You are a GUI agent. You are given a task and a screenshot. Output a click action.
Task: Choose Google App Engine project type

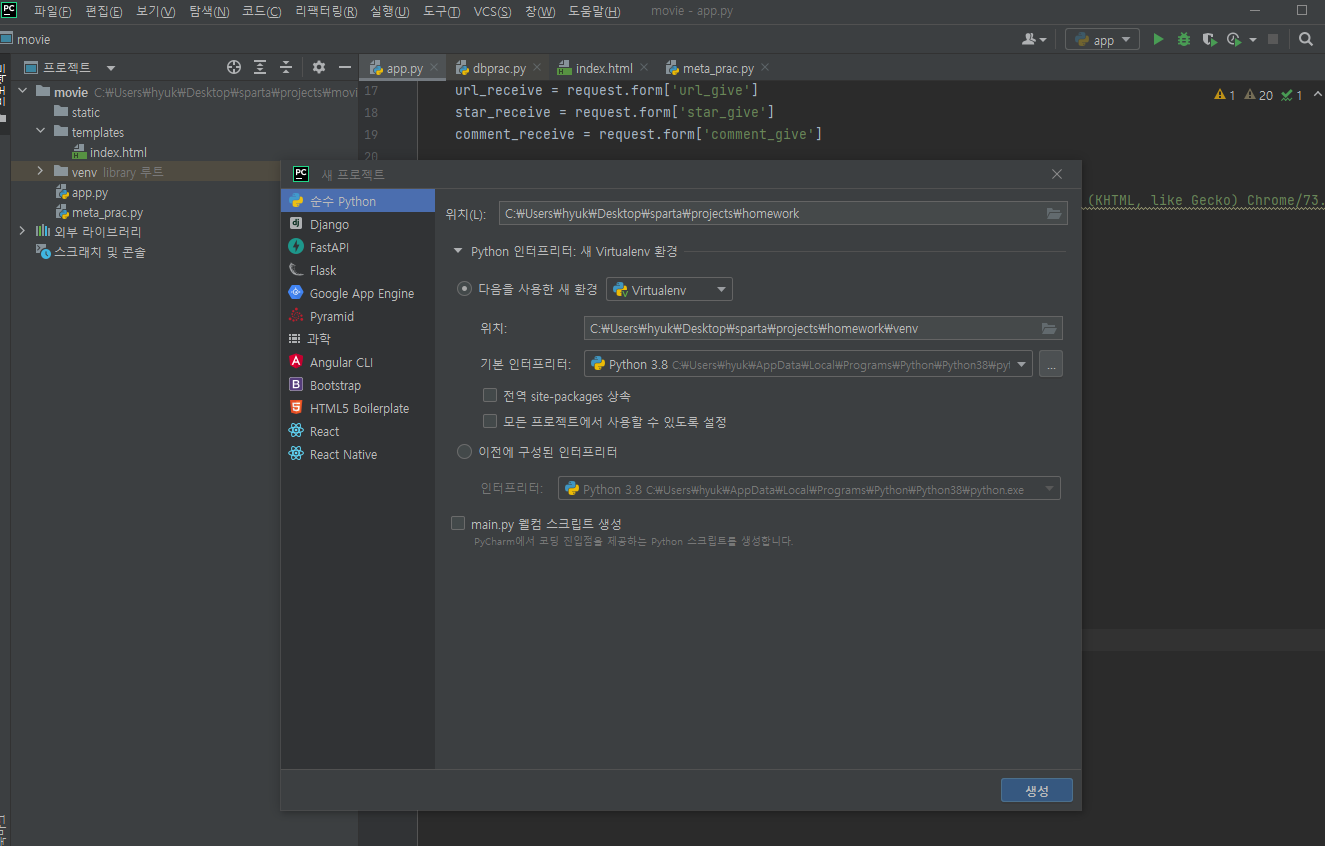coord(358,293)
